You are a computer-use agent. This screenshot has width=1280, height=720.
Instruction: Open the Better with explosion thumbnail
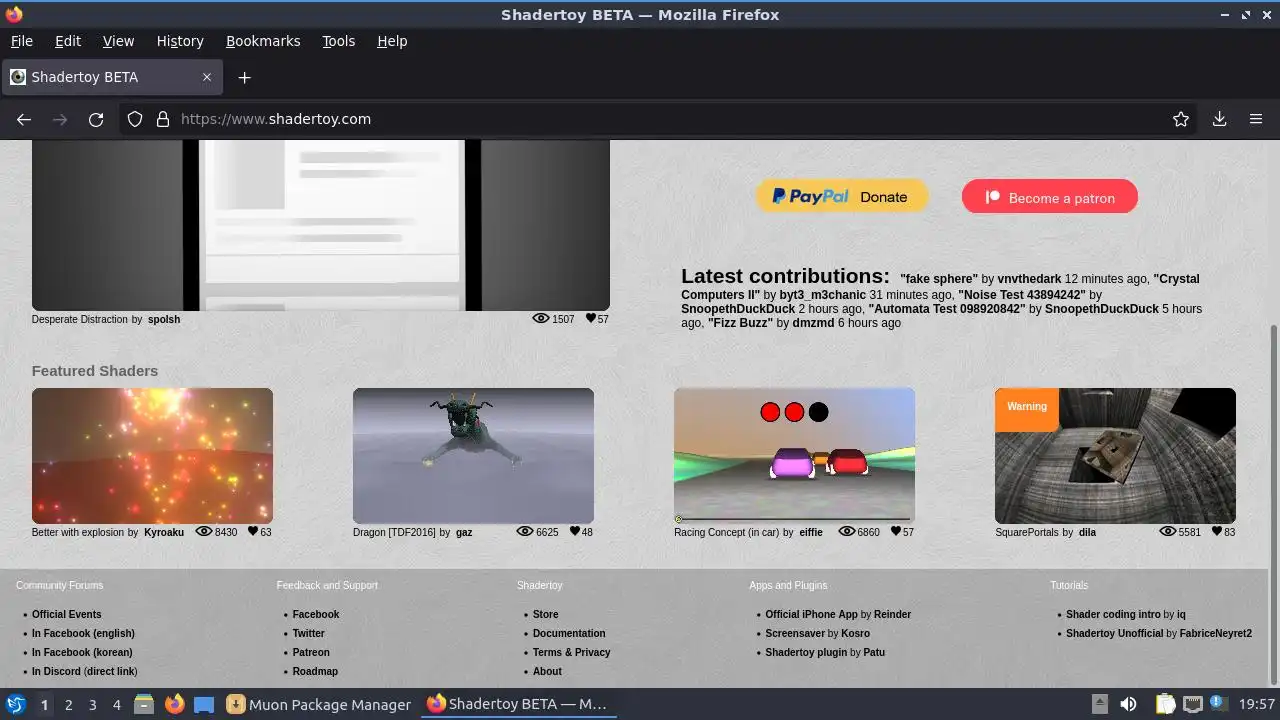[x=152, y=456]
